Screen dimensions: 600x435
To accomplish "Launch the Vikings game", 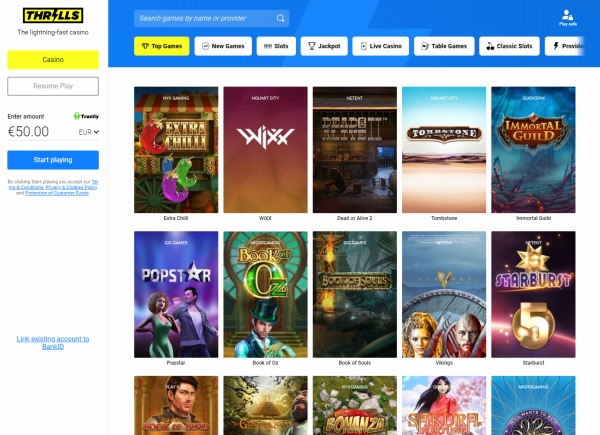I will tap(444, 294).
